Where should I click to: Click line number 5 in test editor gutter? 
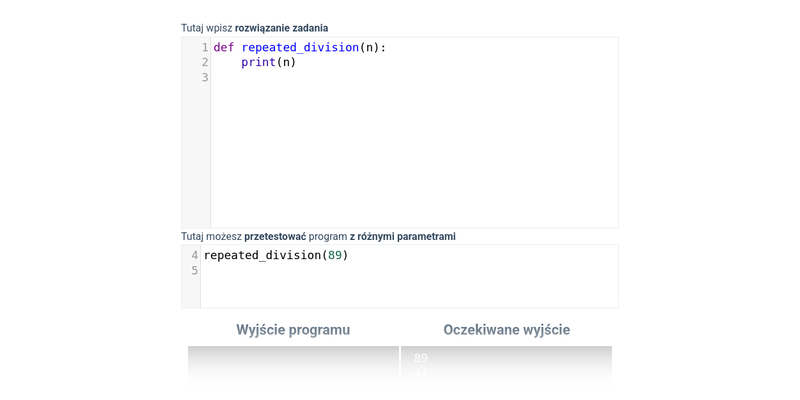pos(194,270)
